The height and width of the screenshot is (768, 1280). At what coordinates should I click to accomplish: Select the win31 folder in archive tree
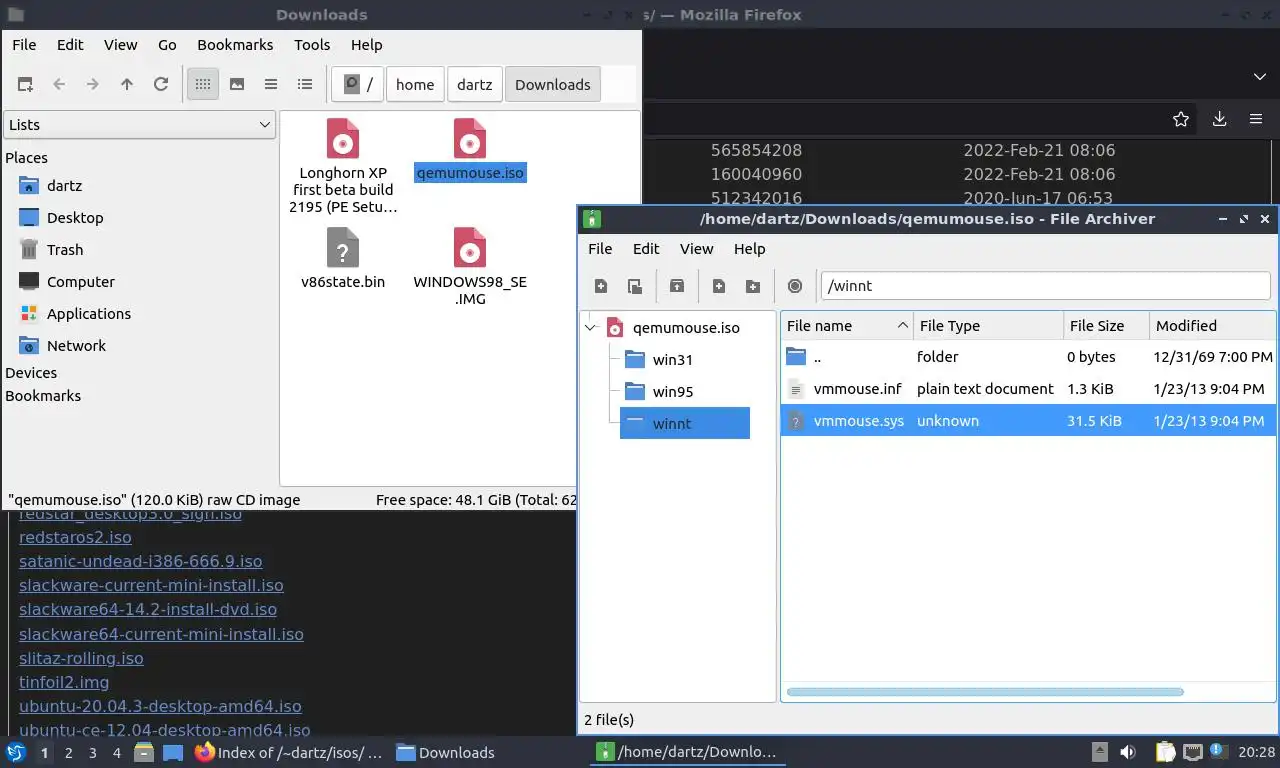pos(672,360)
